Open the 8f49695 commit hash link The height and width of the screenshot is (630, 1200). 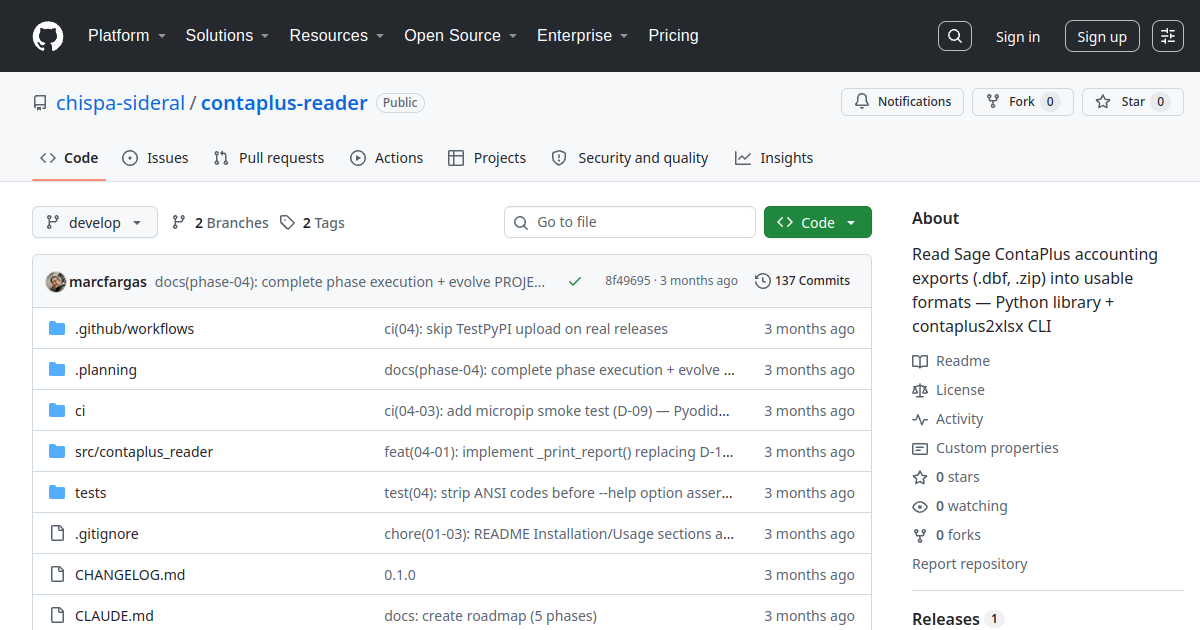(x=628, y=281)
